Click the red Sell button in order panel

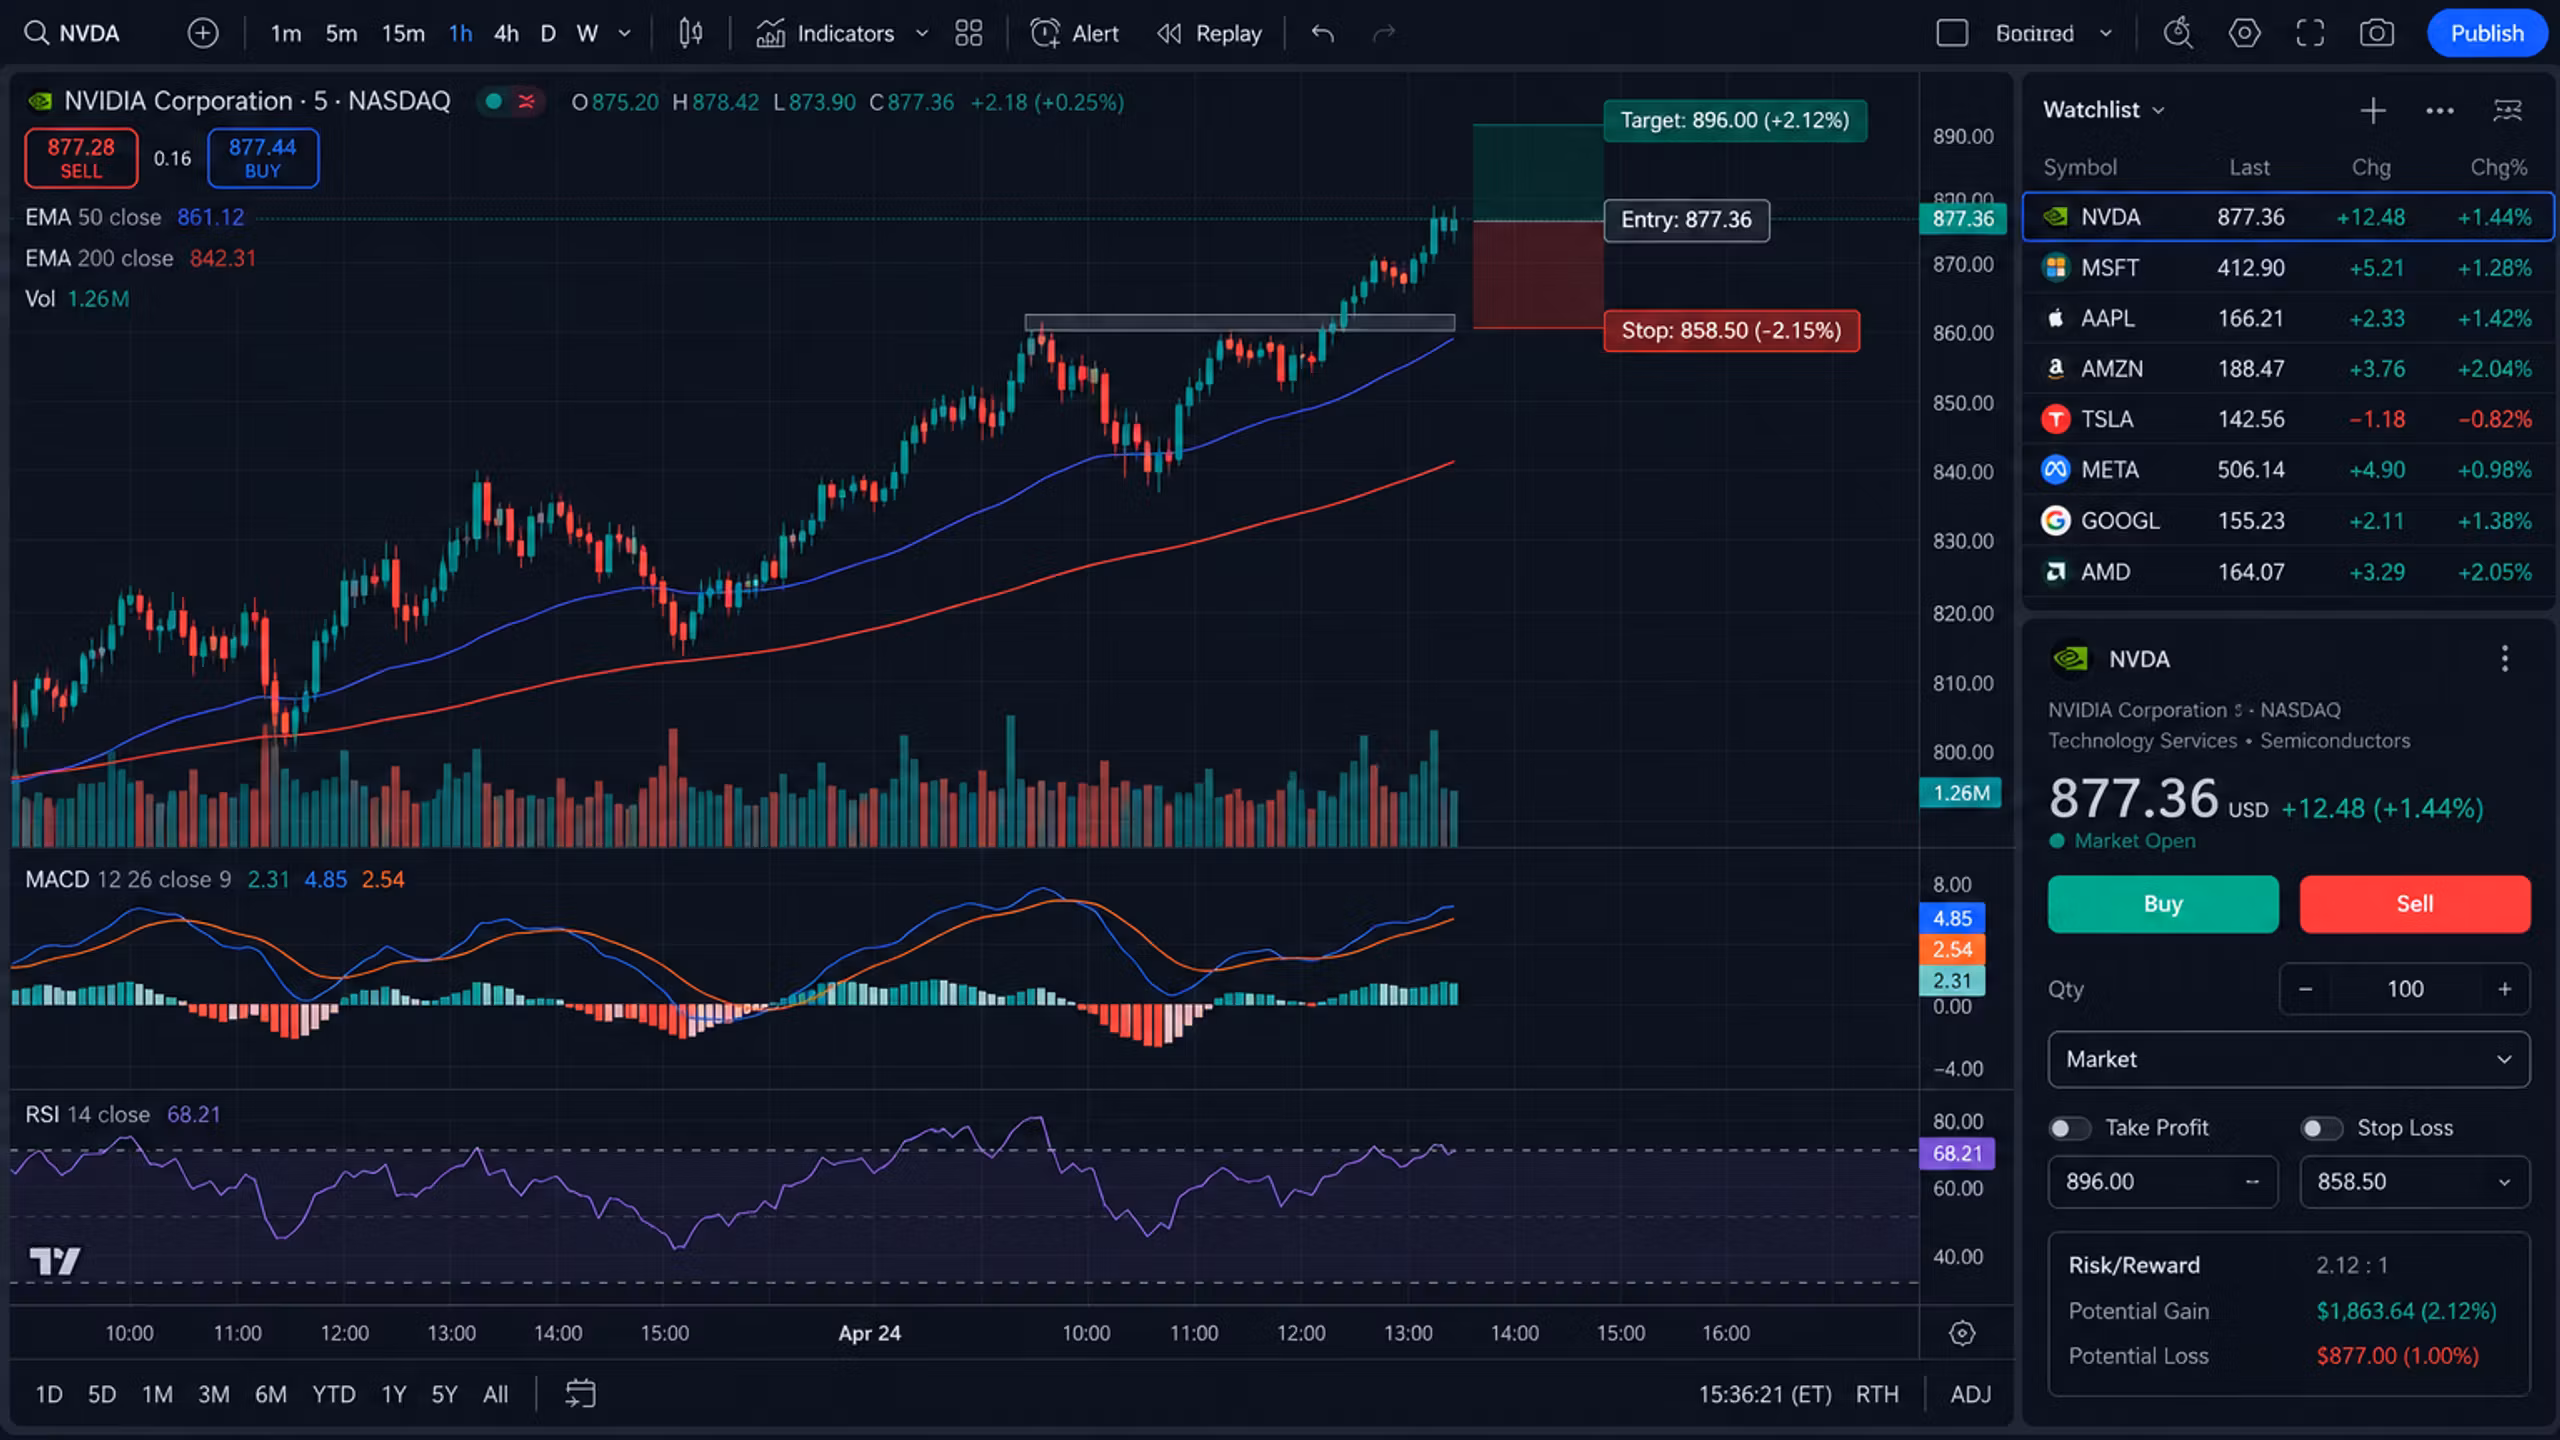tap(2415, 904)
